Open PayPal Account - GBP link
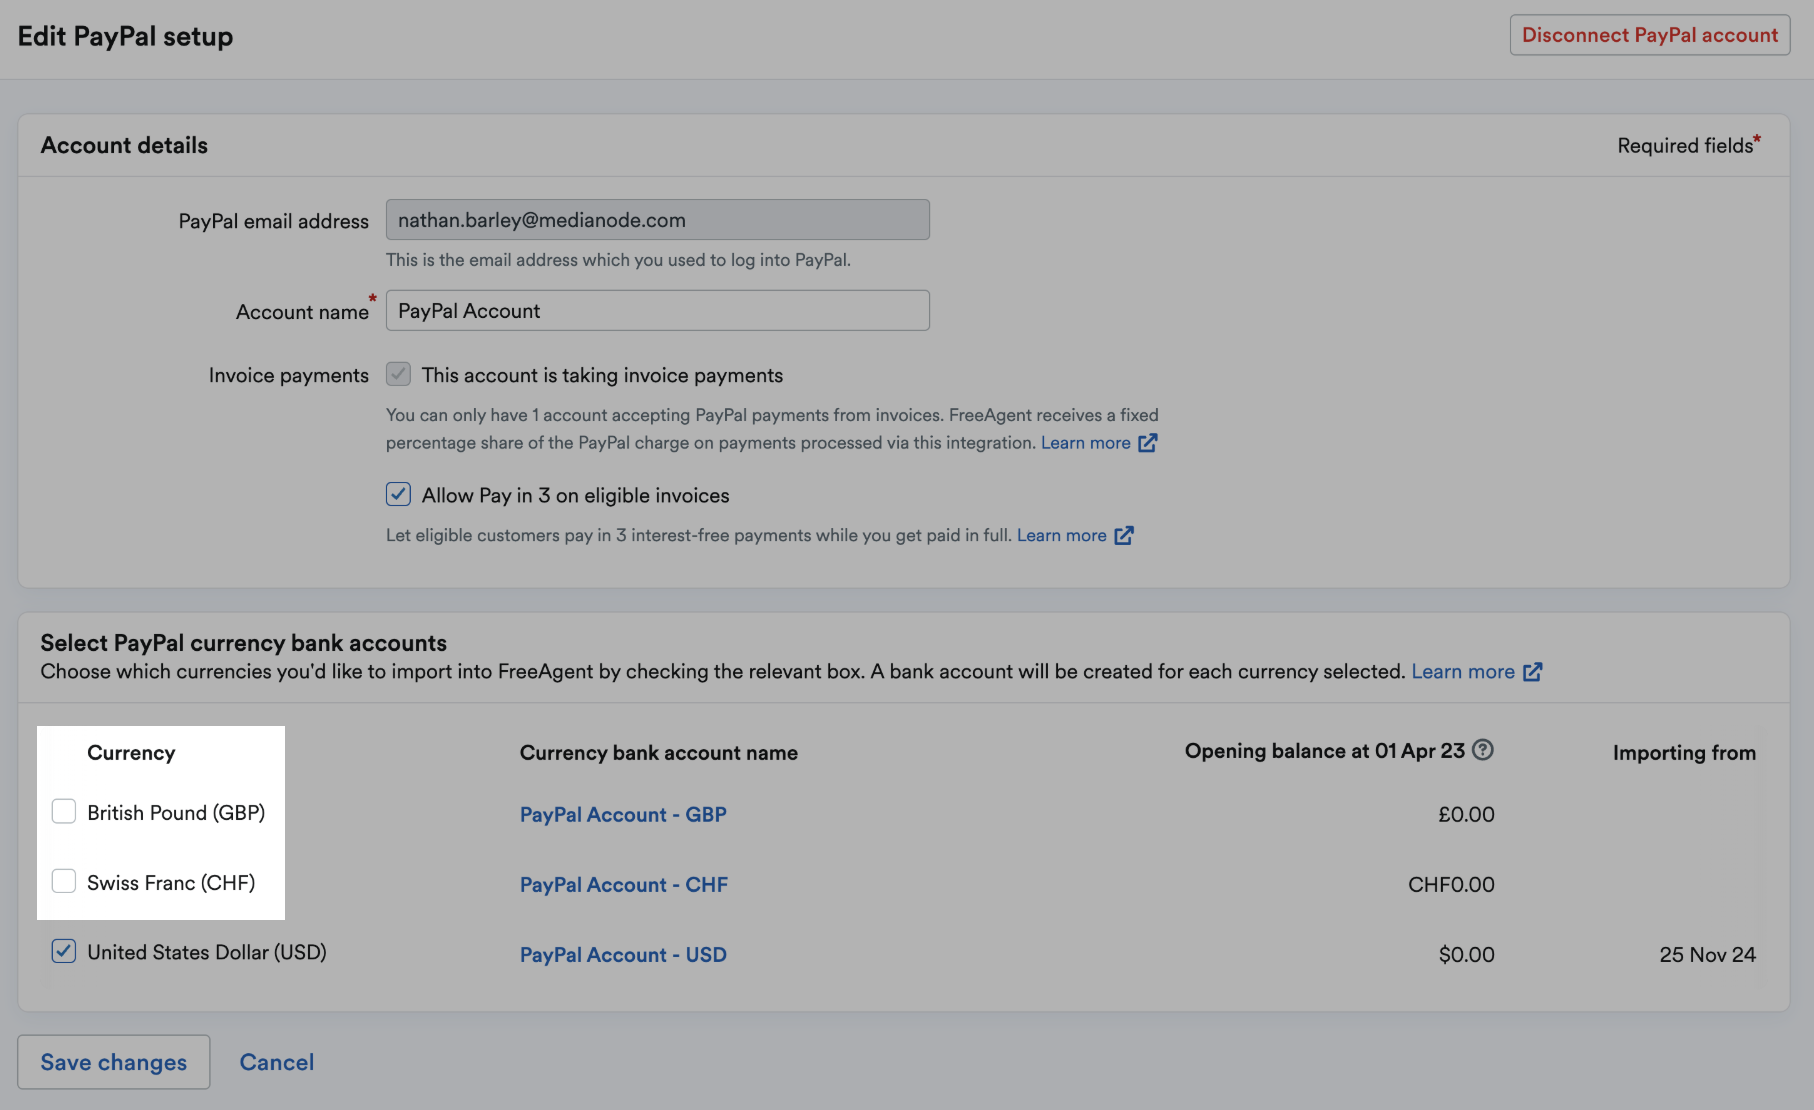Viewport: 1814px width, 1110px height. click(623, 815)
